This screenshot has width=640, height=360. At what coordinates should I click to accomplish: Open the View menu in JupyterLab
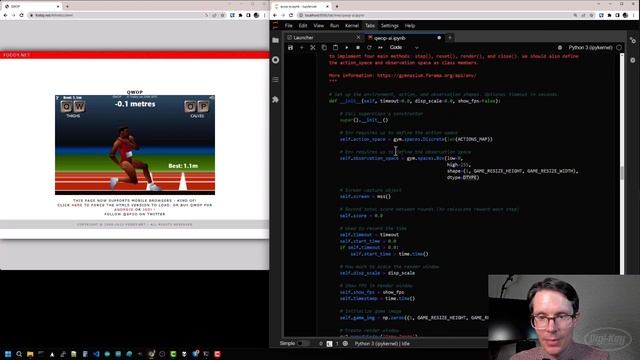tap(318, 26)
